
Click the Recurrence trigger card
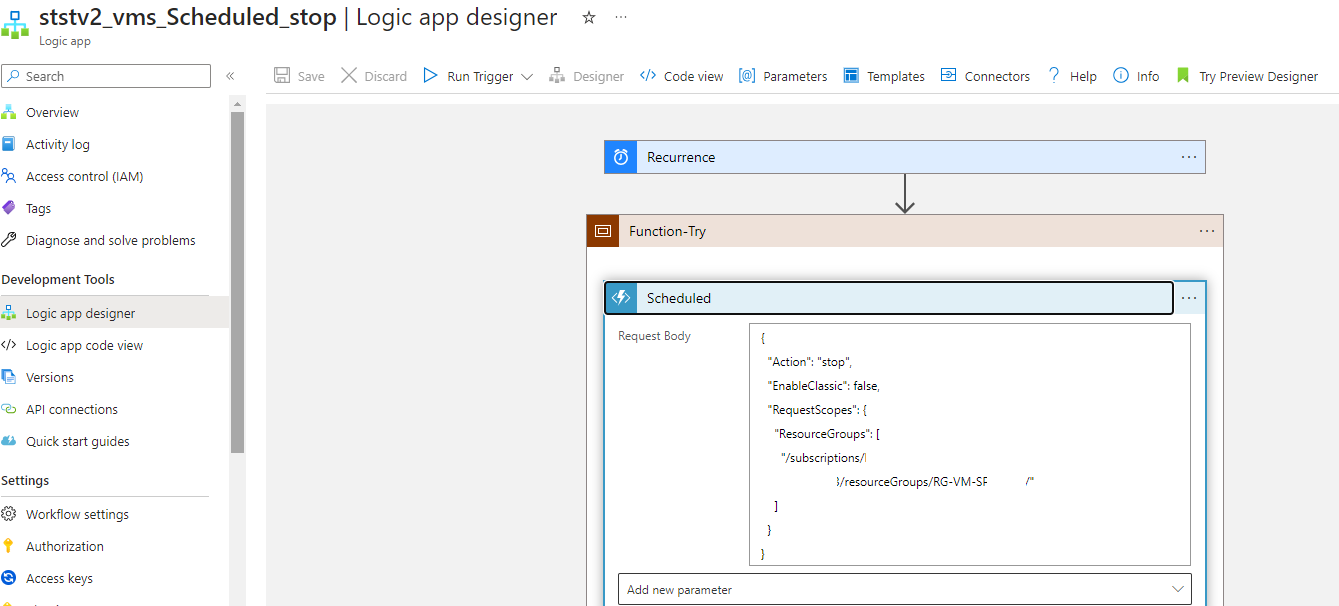[905, 157]
